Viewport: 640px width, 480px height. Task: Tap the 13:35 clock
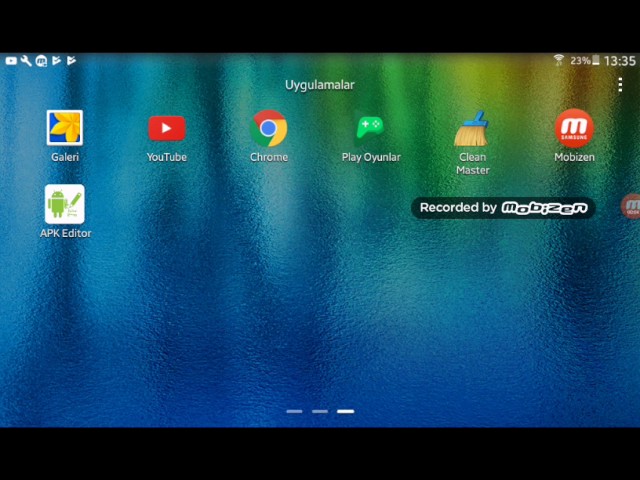point(620,61)
